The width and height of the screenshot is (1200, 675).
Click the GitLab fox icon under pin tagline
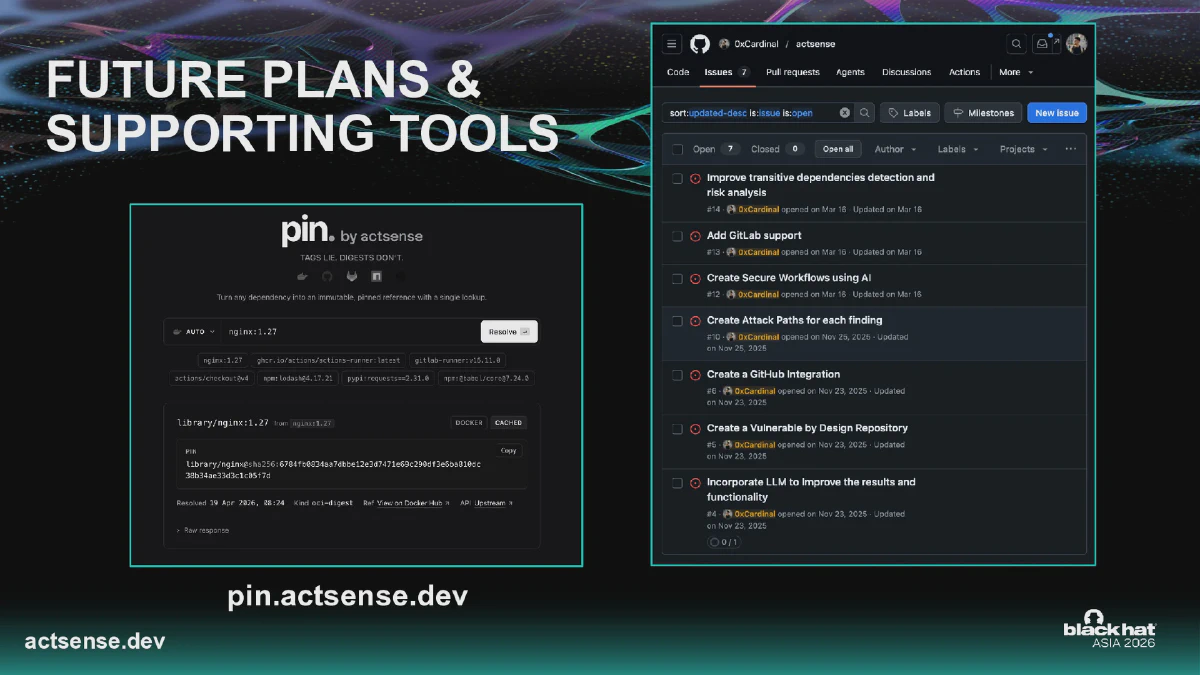tap(351, 276)
